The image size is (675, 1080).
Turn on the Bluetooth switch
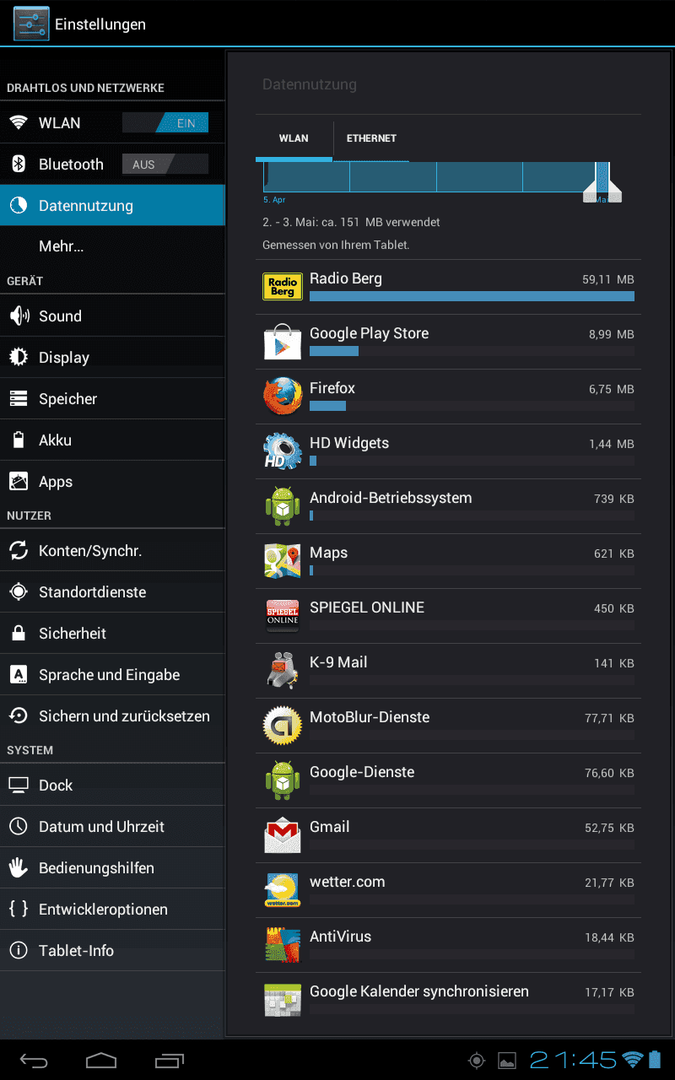point(165,164)
